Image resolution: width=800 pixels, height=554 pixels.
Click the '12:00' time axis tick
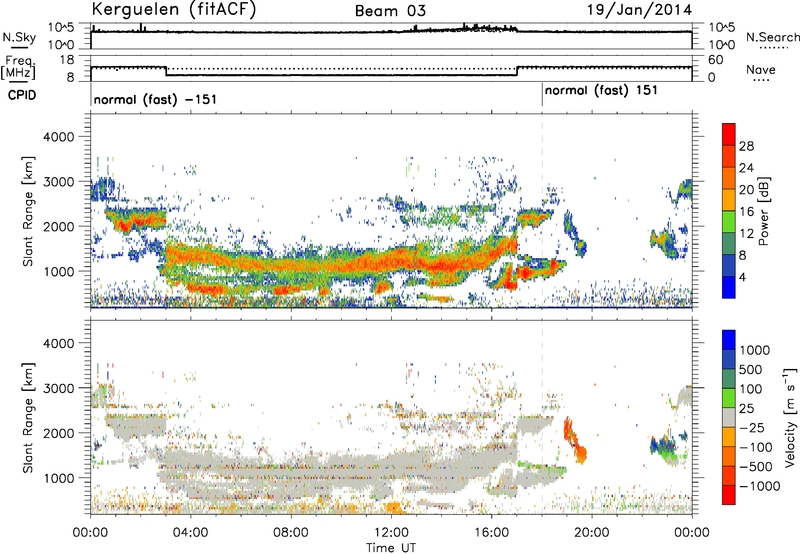[x=391, y=533]
